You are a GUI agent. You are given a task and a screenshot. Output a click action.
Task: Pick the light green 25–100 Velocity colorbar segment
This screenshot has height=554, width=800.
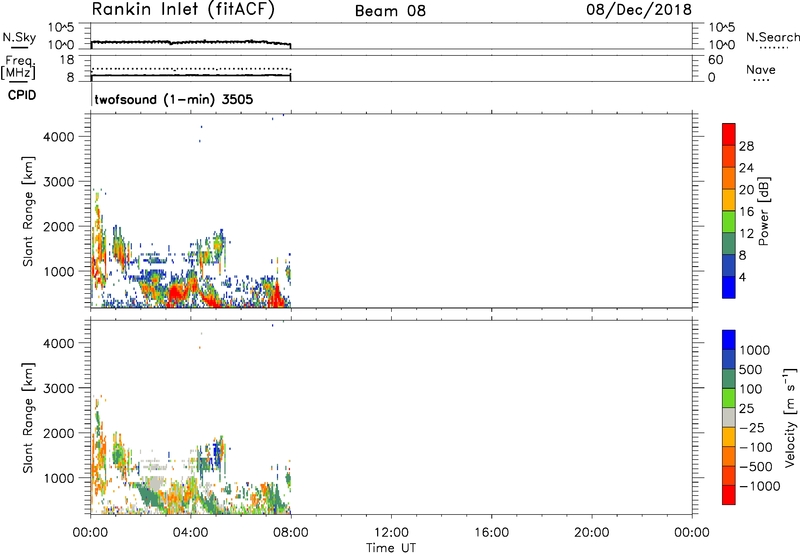pos(729,398)
